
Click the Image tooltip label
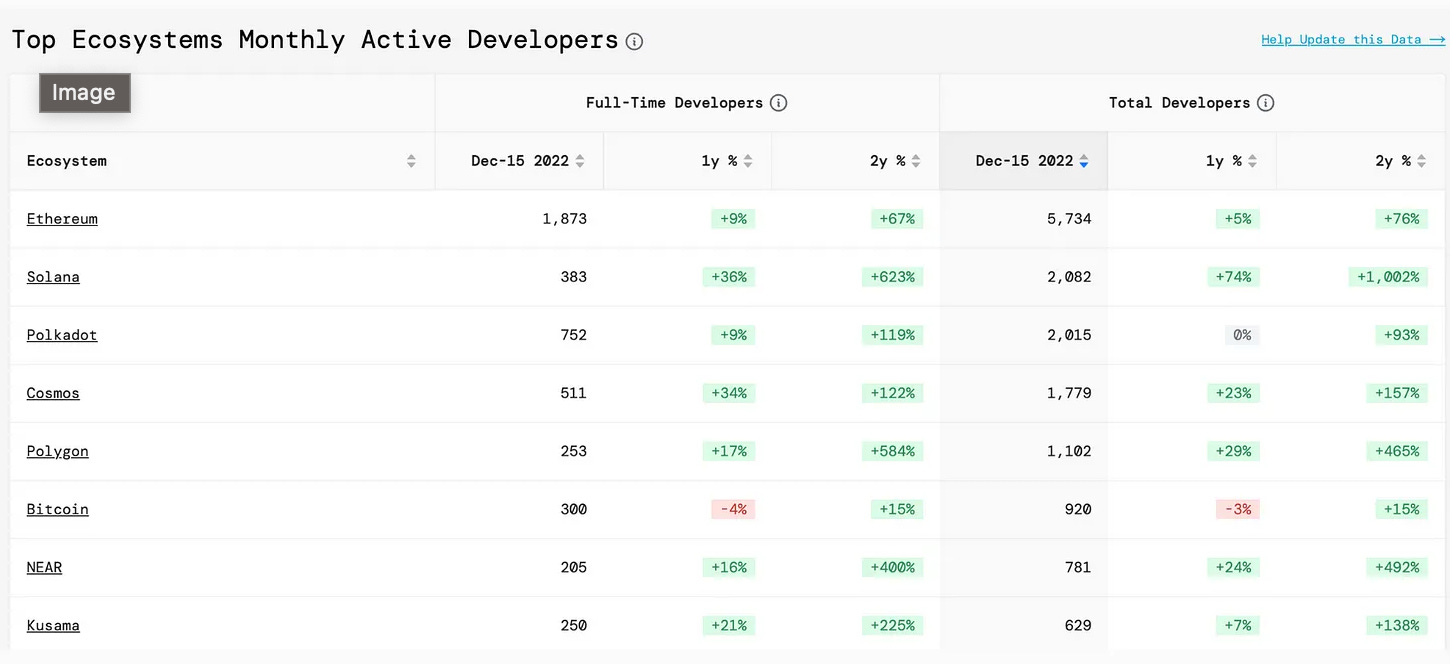(x=85, y=93)
